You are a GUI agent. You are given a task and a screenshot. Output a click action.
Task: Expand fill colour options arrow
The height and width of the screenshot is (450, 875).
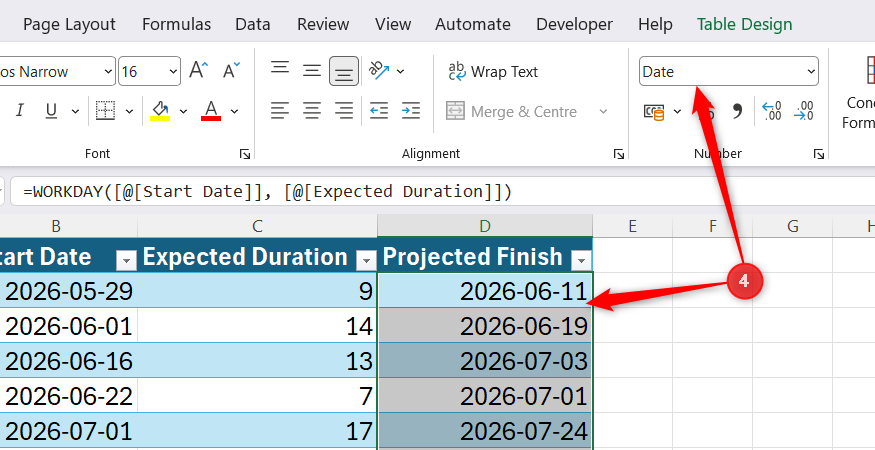point(183,111)
